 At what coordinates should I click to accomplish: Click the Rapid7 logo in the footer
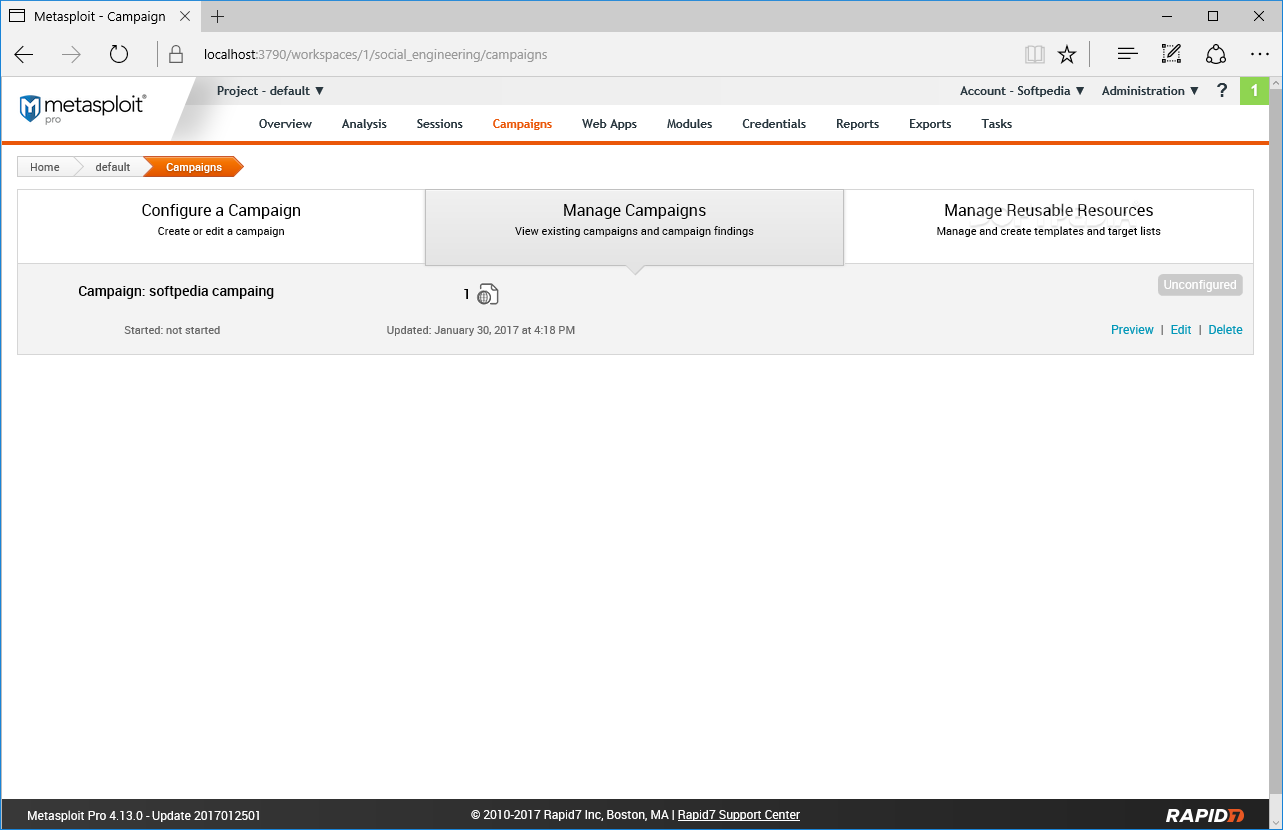(x=1205, y=815)
